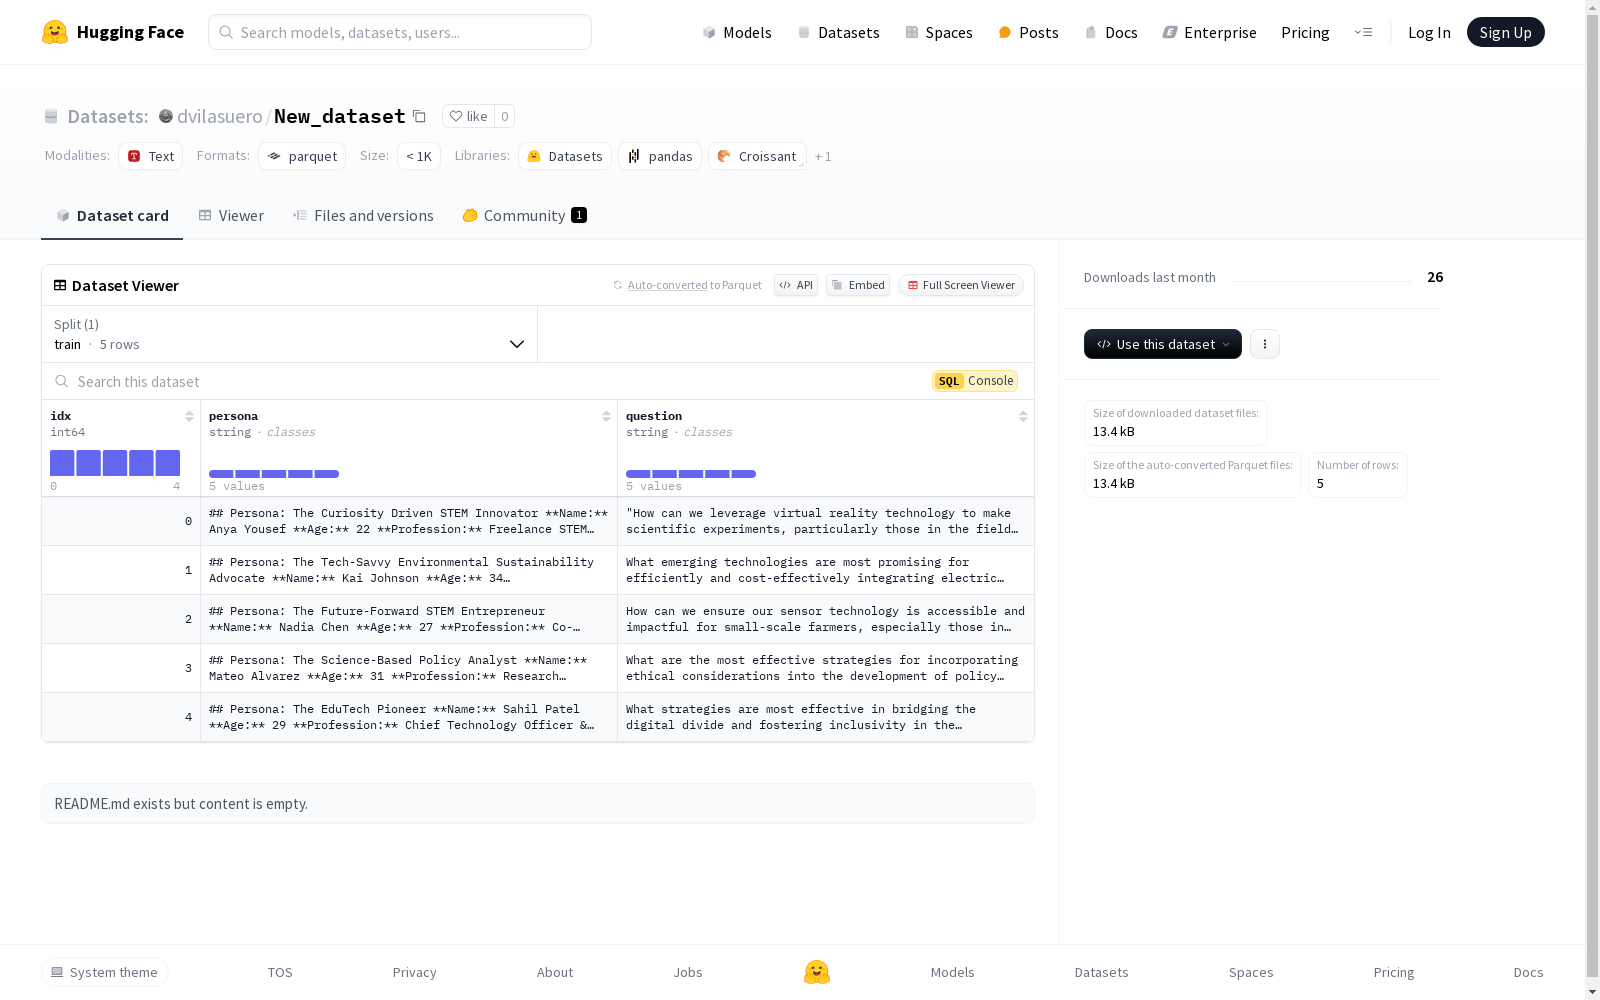Click the sensor technology question cell
Screen dimensions: 1600x1000
[826, 619]
